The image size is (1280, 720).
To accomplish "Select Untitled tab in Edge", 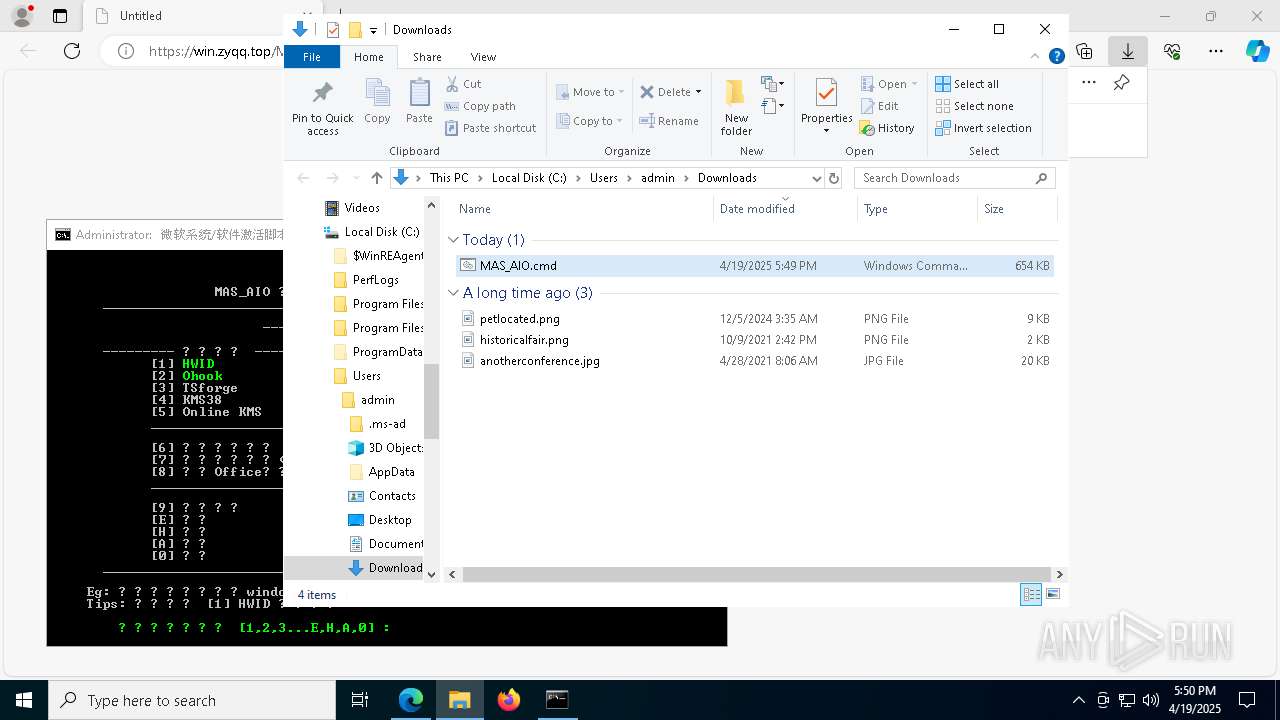I will pyautogui.click(x=140, y=16).
